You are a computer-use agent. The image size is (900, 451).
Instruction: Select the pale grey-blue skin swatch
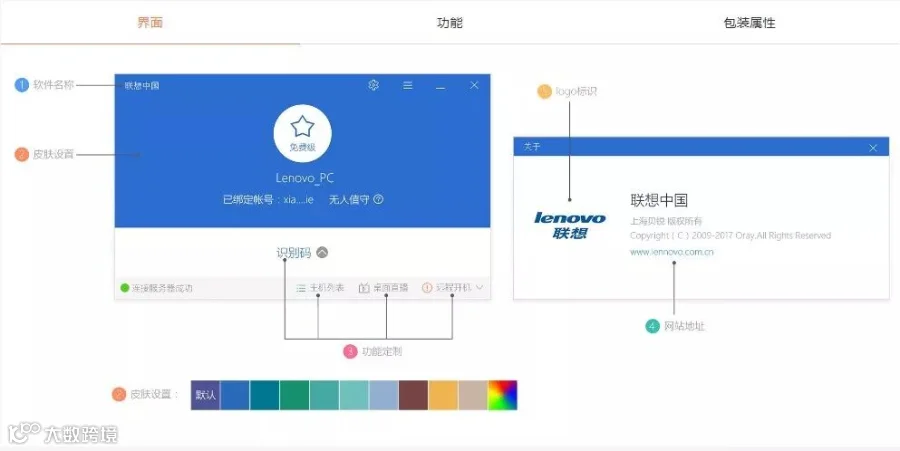click(x=384, y=395)
